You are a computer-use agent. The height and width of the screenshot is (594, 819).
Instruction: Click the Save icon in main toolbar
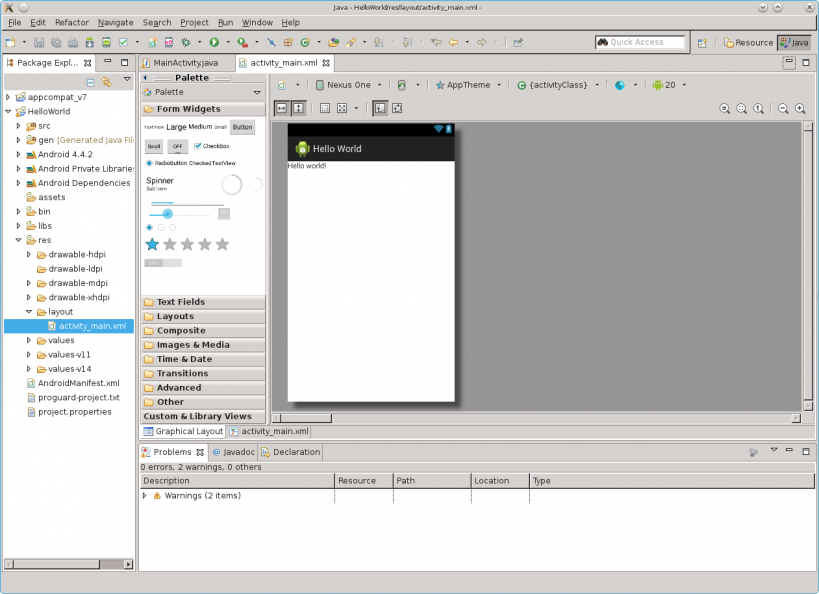tap(39, 42)
